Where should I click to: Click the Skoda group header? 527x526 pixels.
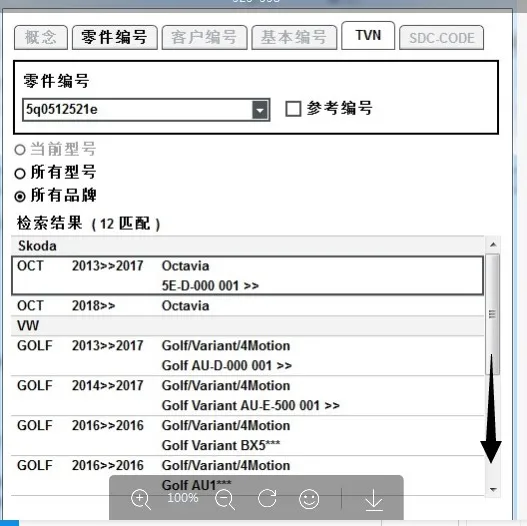click(247, 246)
